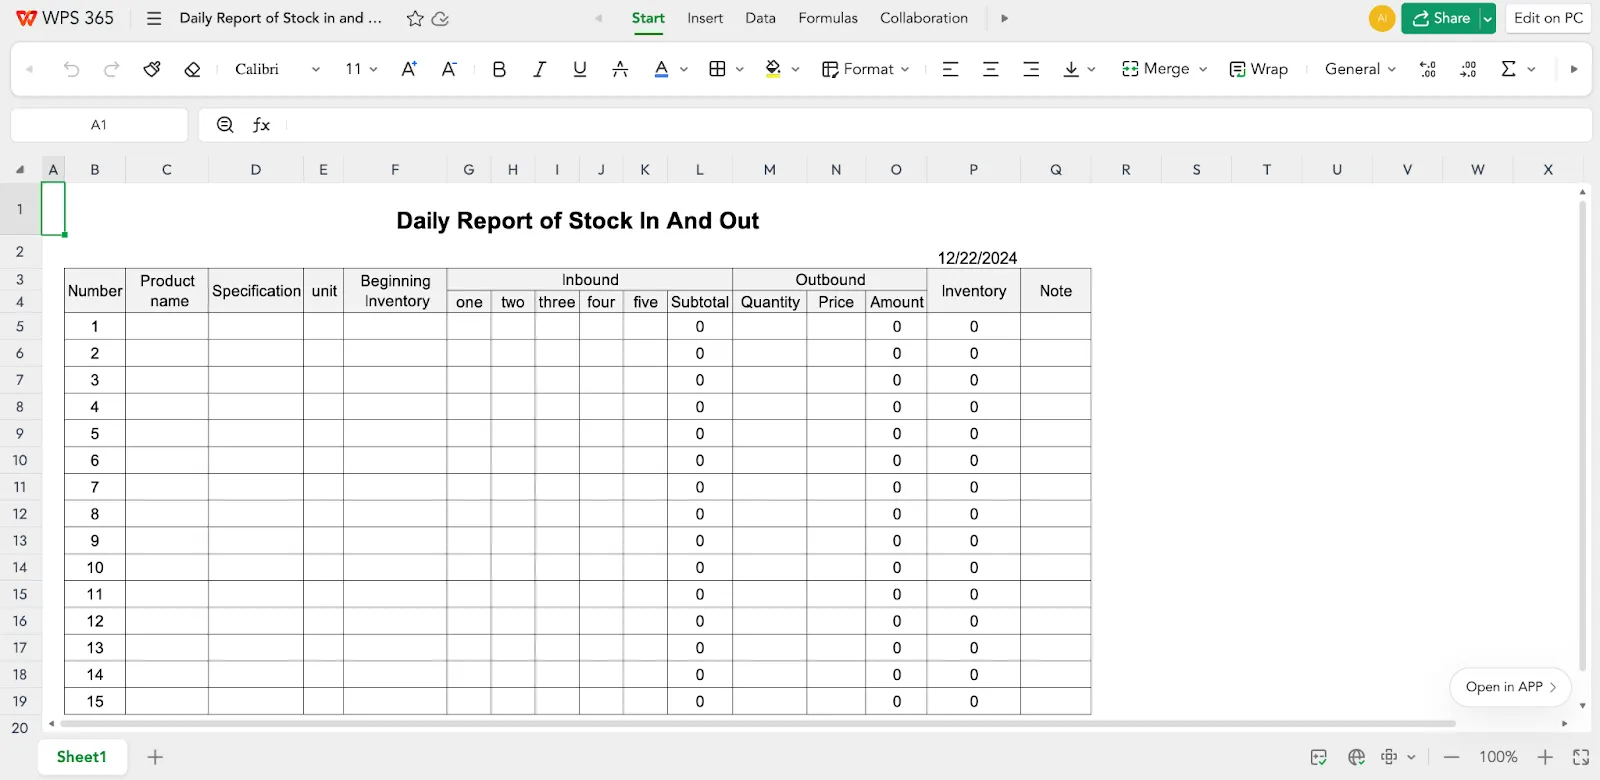Expand the Calibri font name dropdown
Screen dimensions: 1600x780
click(316, 69)
